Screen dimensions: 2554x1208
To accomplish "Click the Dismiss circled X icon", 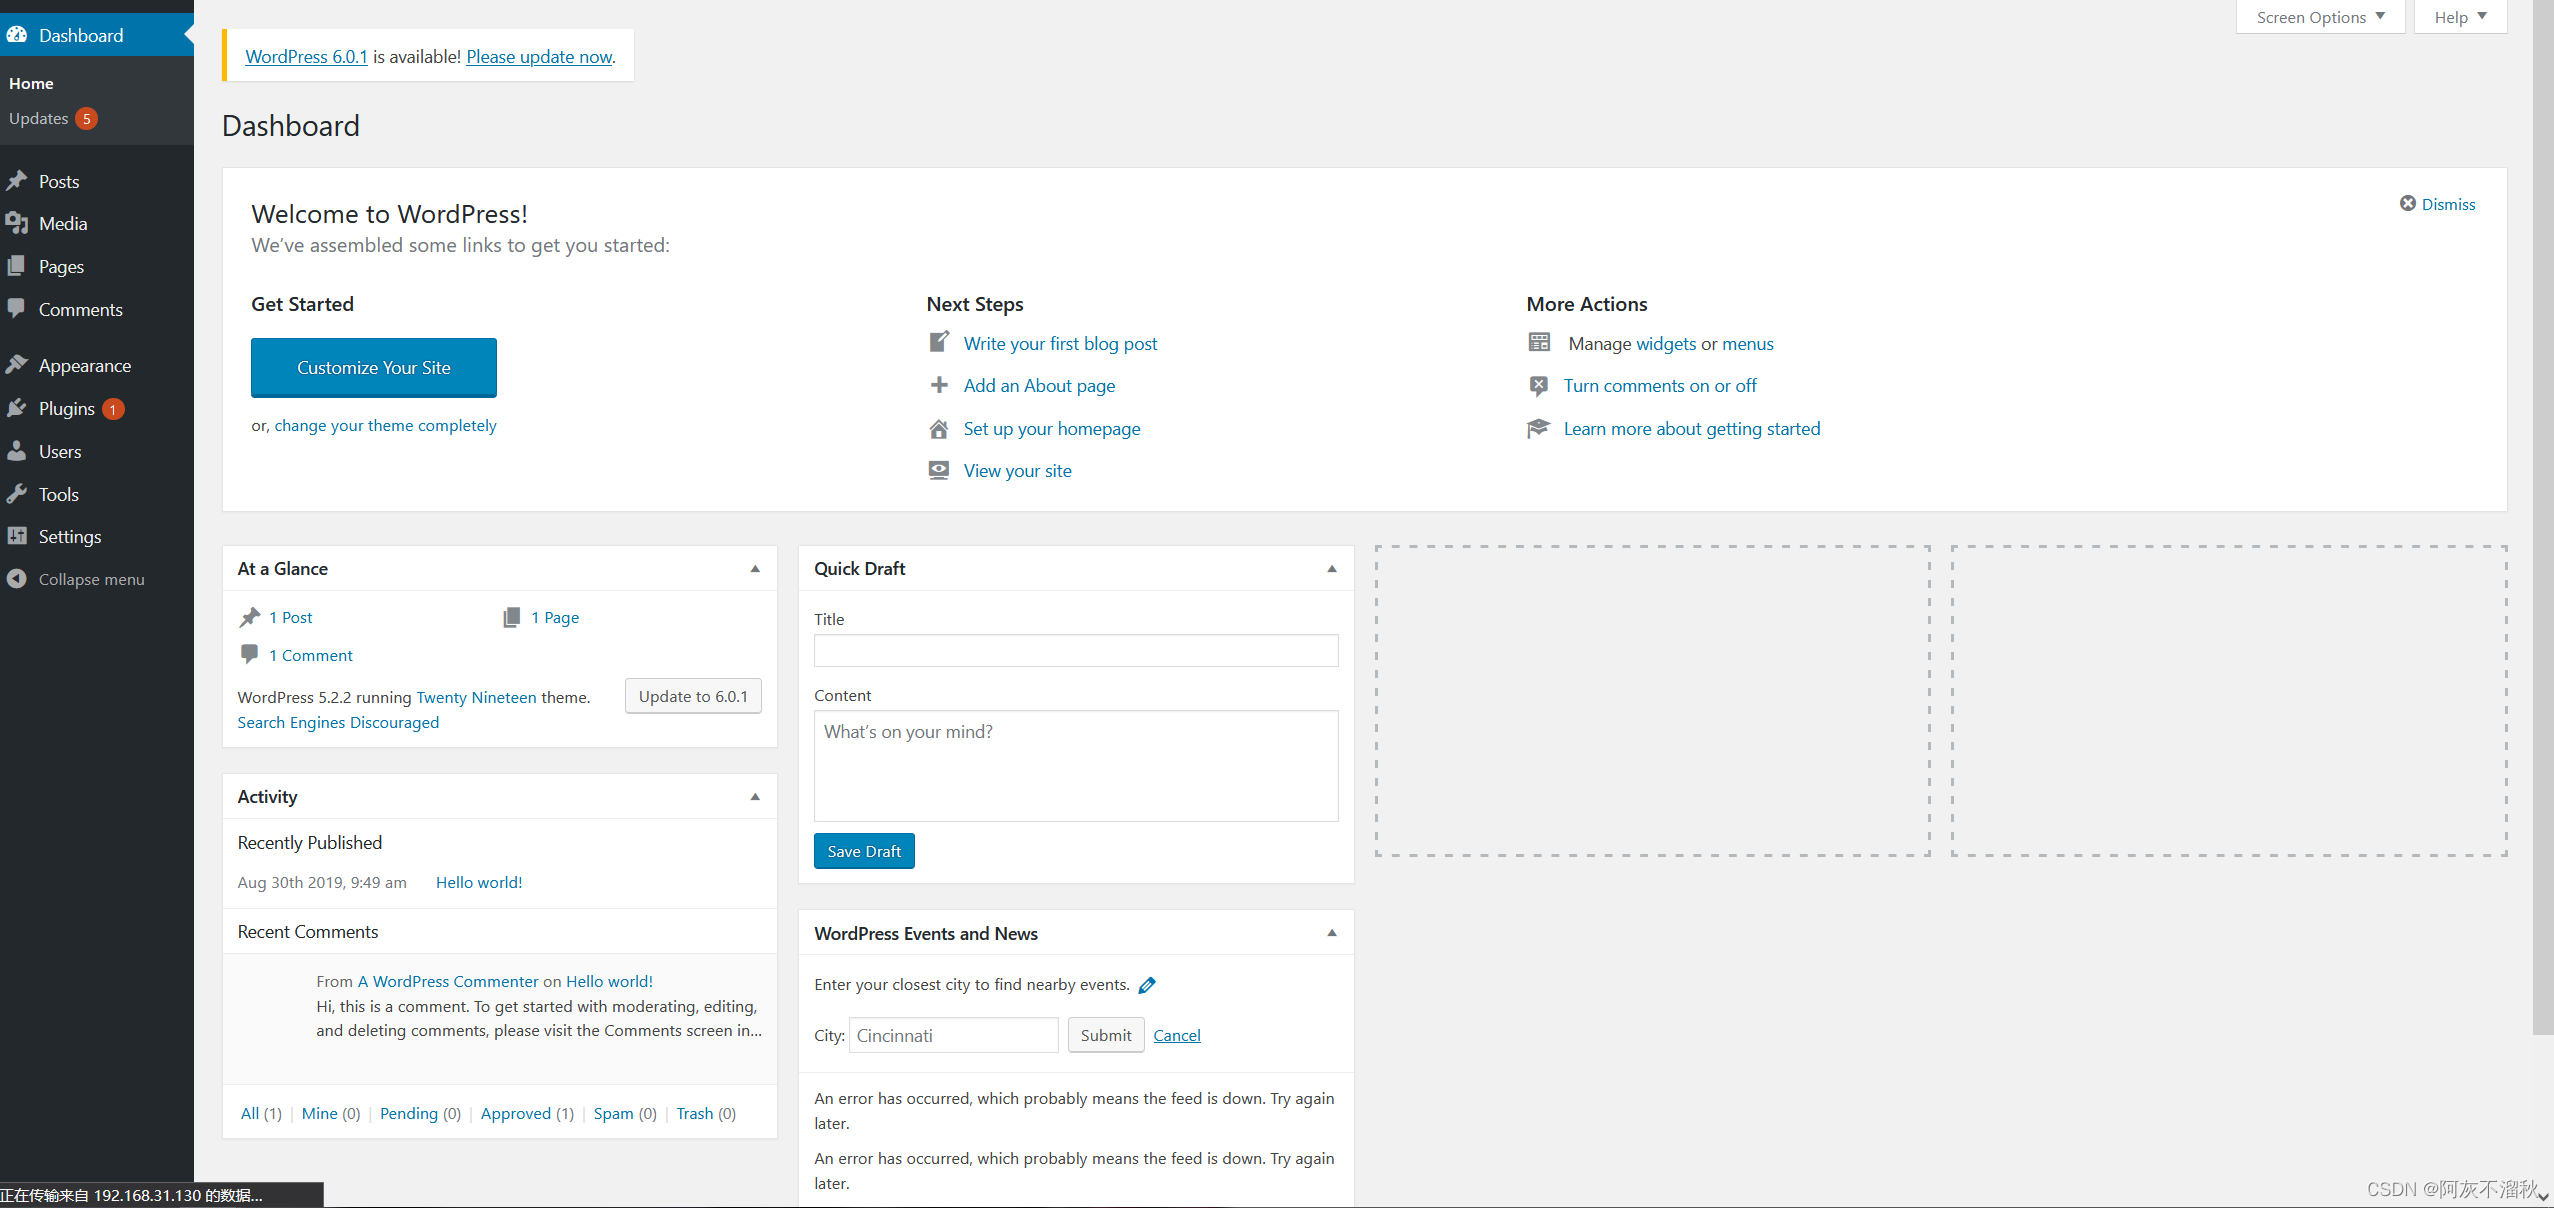I will [x=2408, y=203].
